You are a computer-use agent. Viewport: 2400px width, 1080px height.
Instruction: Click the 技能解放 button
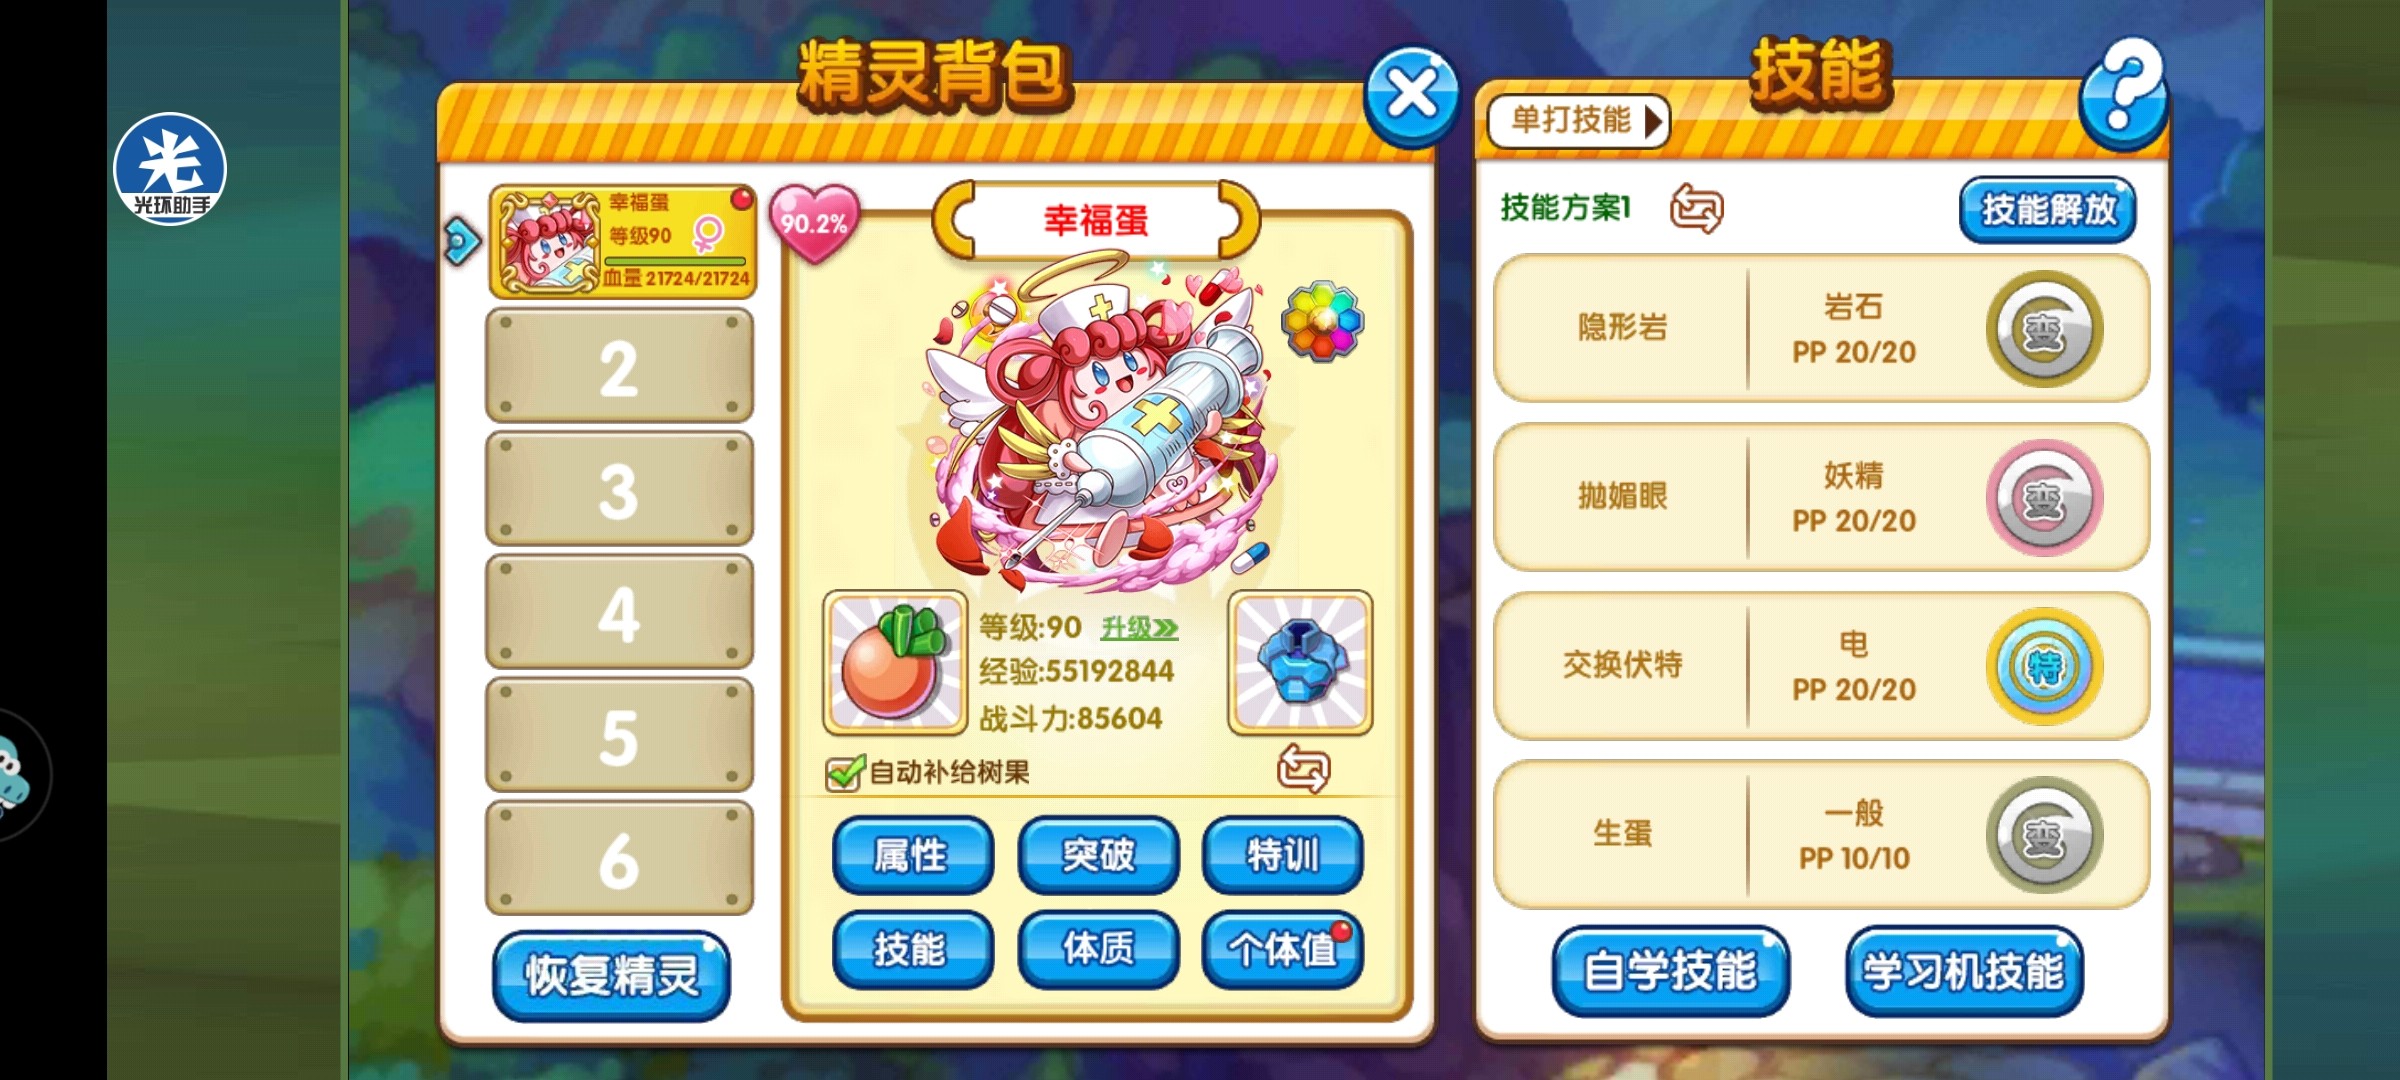pos(2048,210)
